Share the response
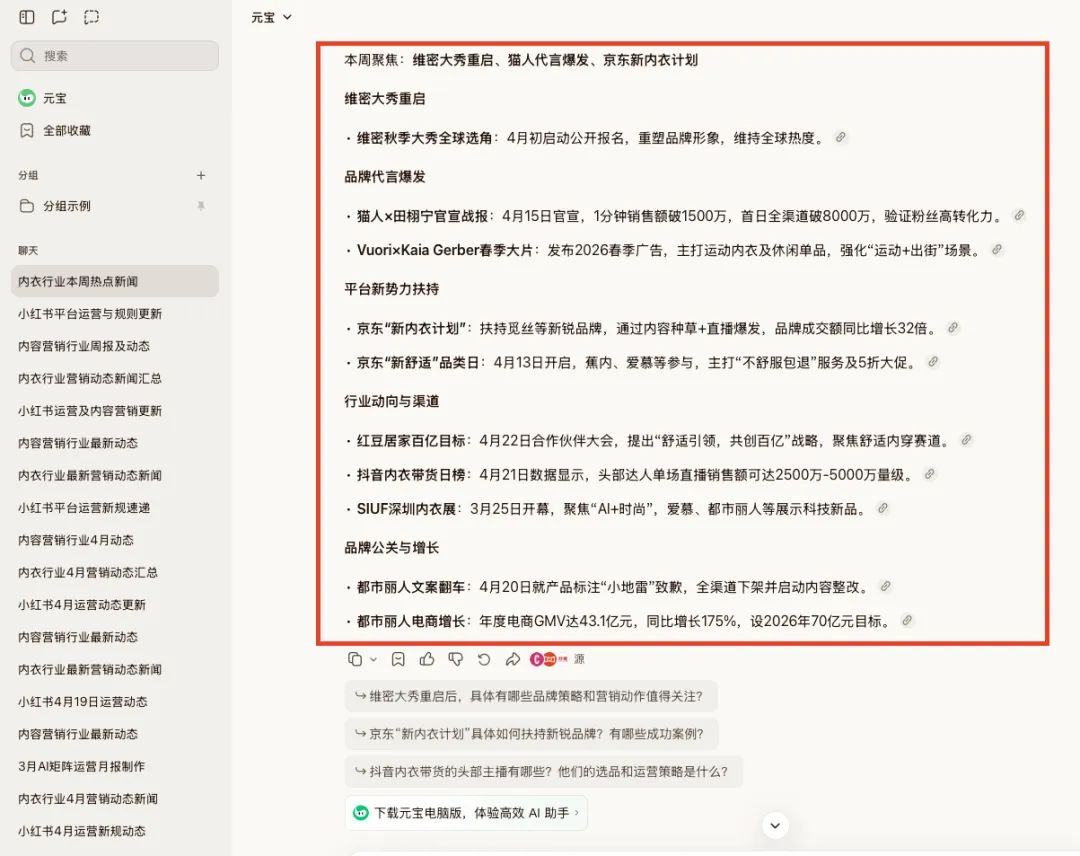This screenshot has width=1080, height=856. 512,659
